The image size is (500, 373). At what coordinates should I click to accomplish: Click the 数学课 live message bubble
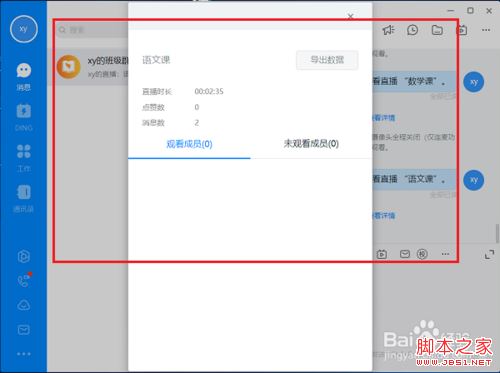[414, 81]
